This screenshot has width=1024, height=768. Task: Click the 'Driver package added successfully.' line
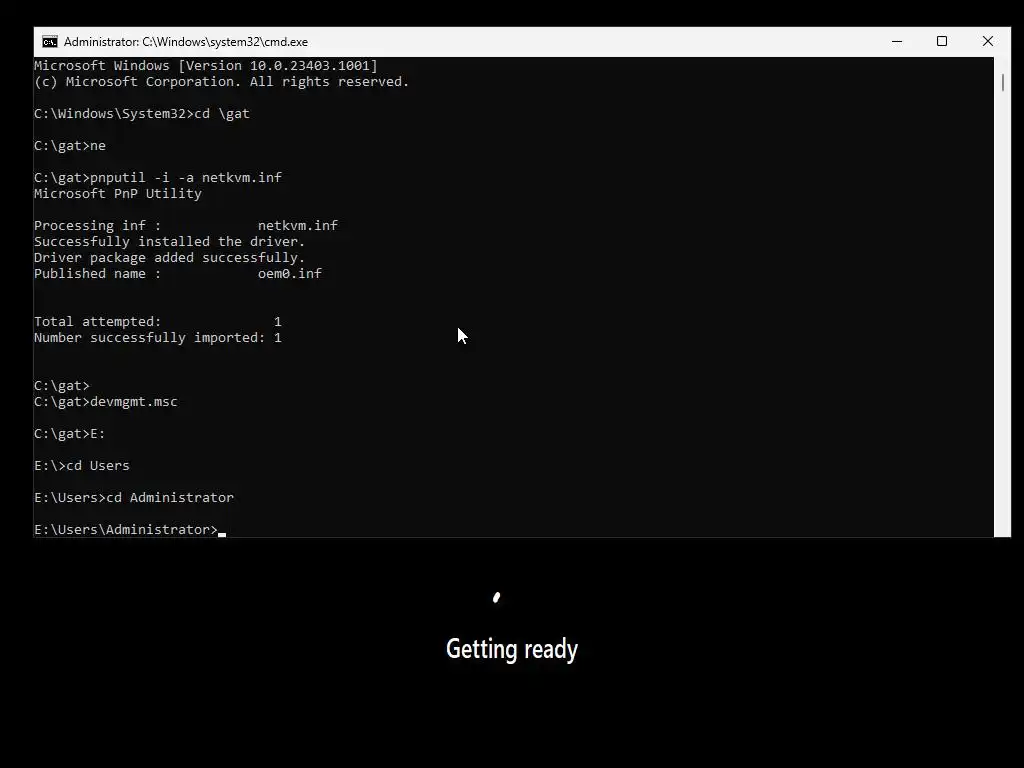(170, 257)
